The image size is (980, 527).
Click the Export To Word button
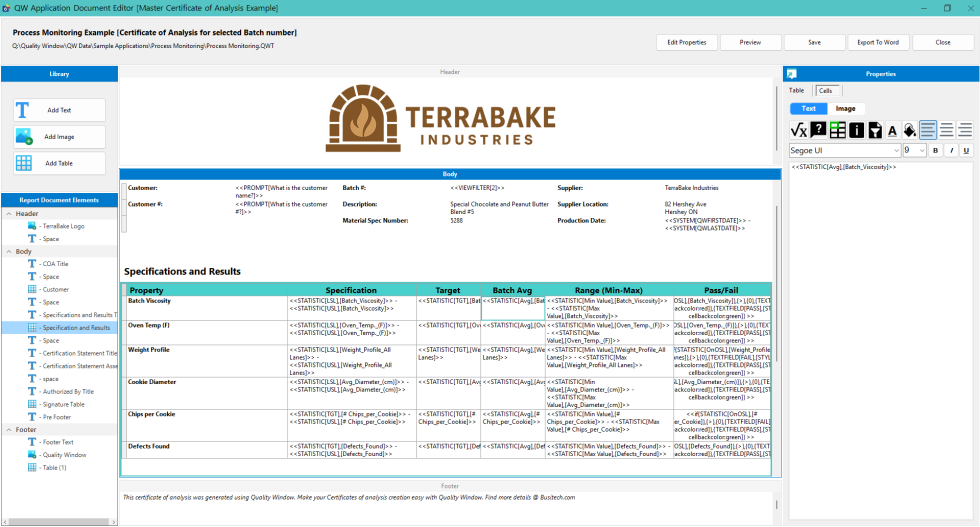(878, 42)
